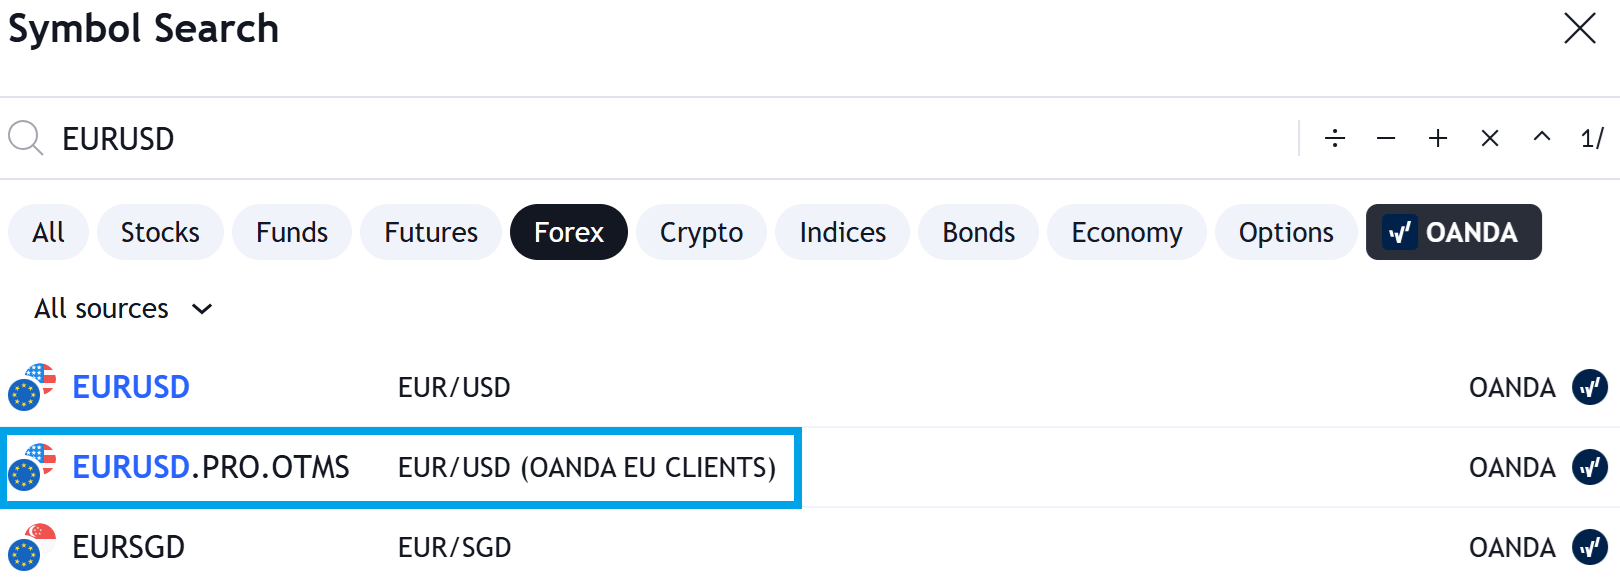Click OANDA logo on EURUSD row
The width and height of the screenshot is (1620, 579).
pyautogui.click(x=1590, y=387)
